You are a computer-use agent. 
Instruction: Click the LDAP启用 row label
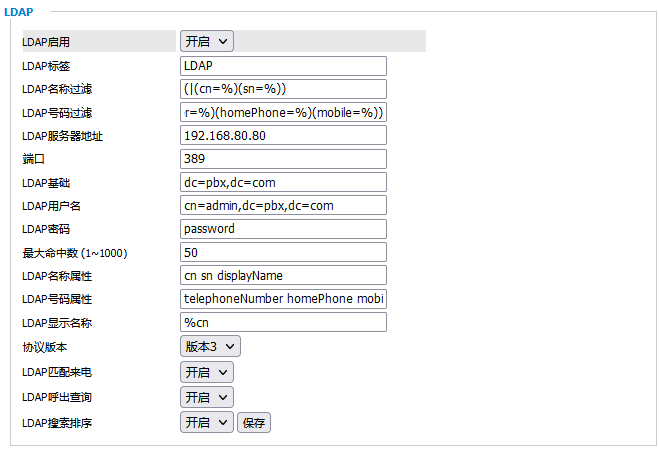46,42
